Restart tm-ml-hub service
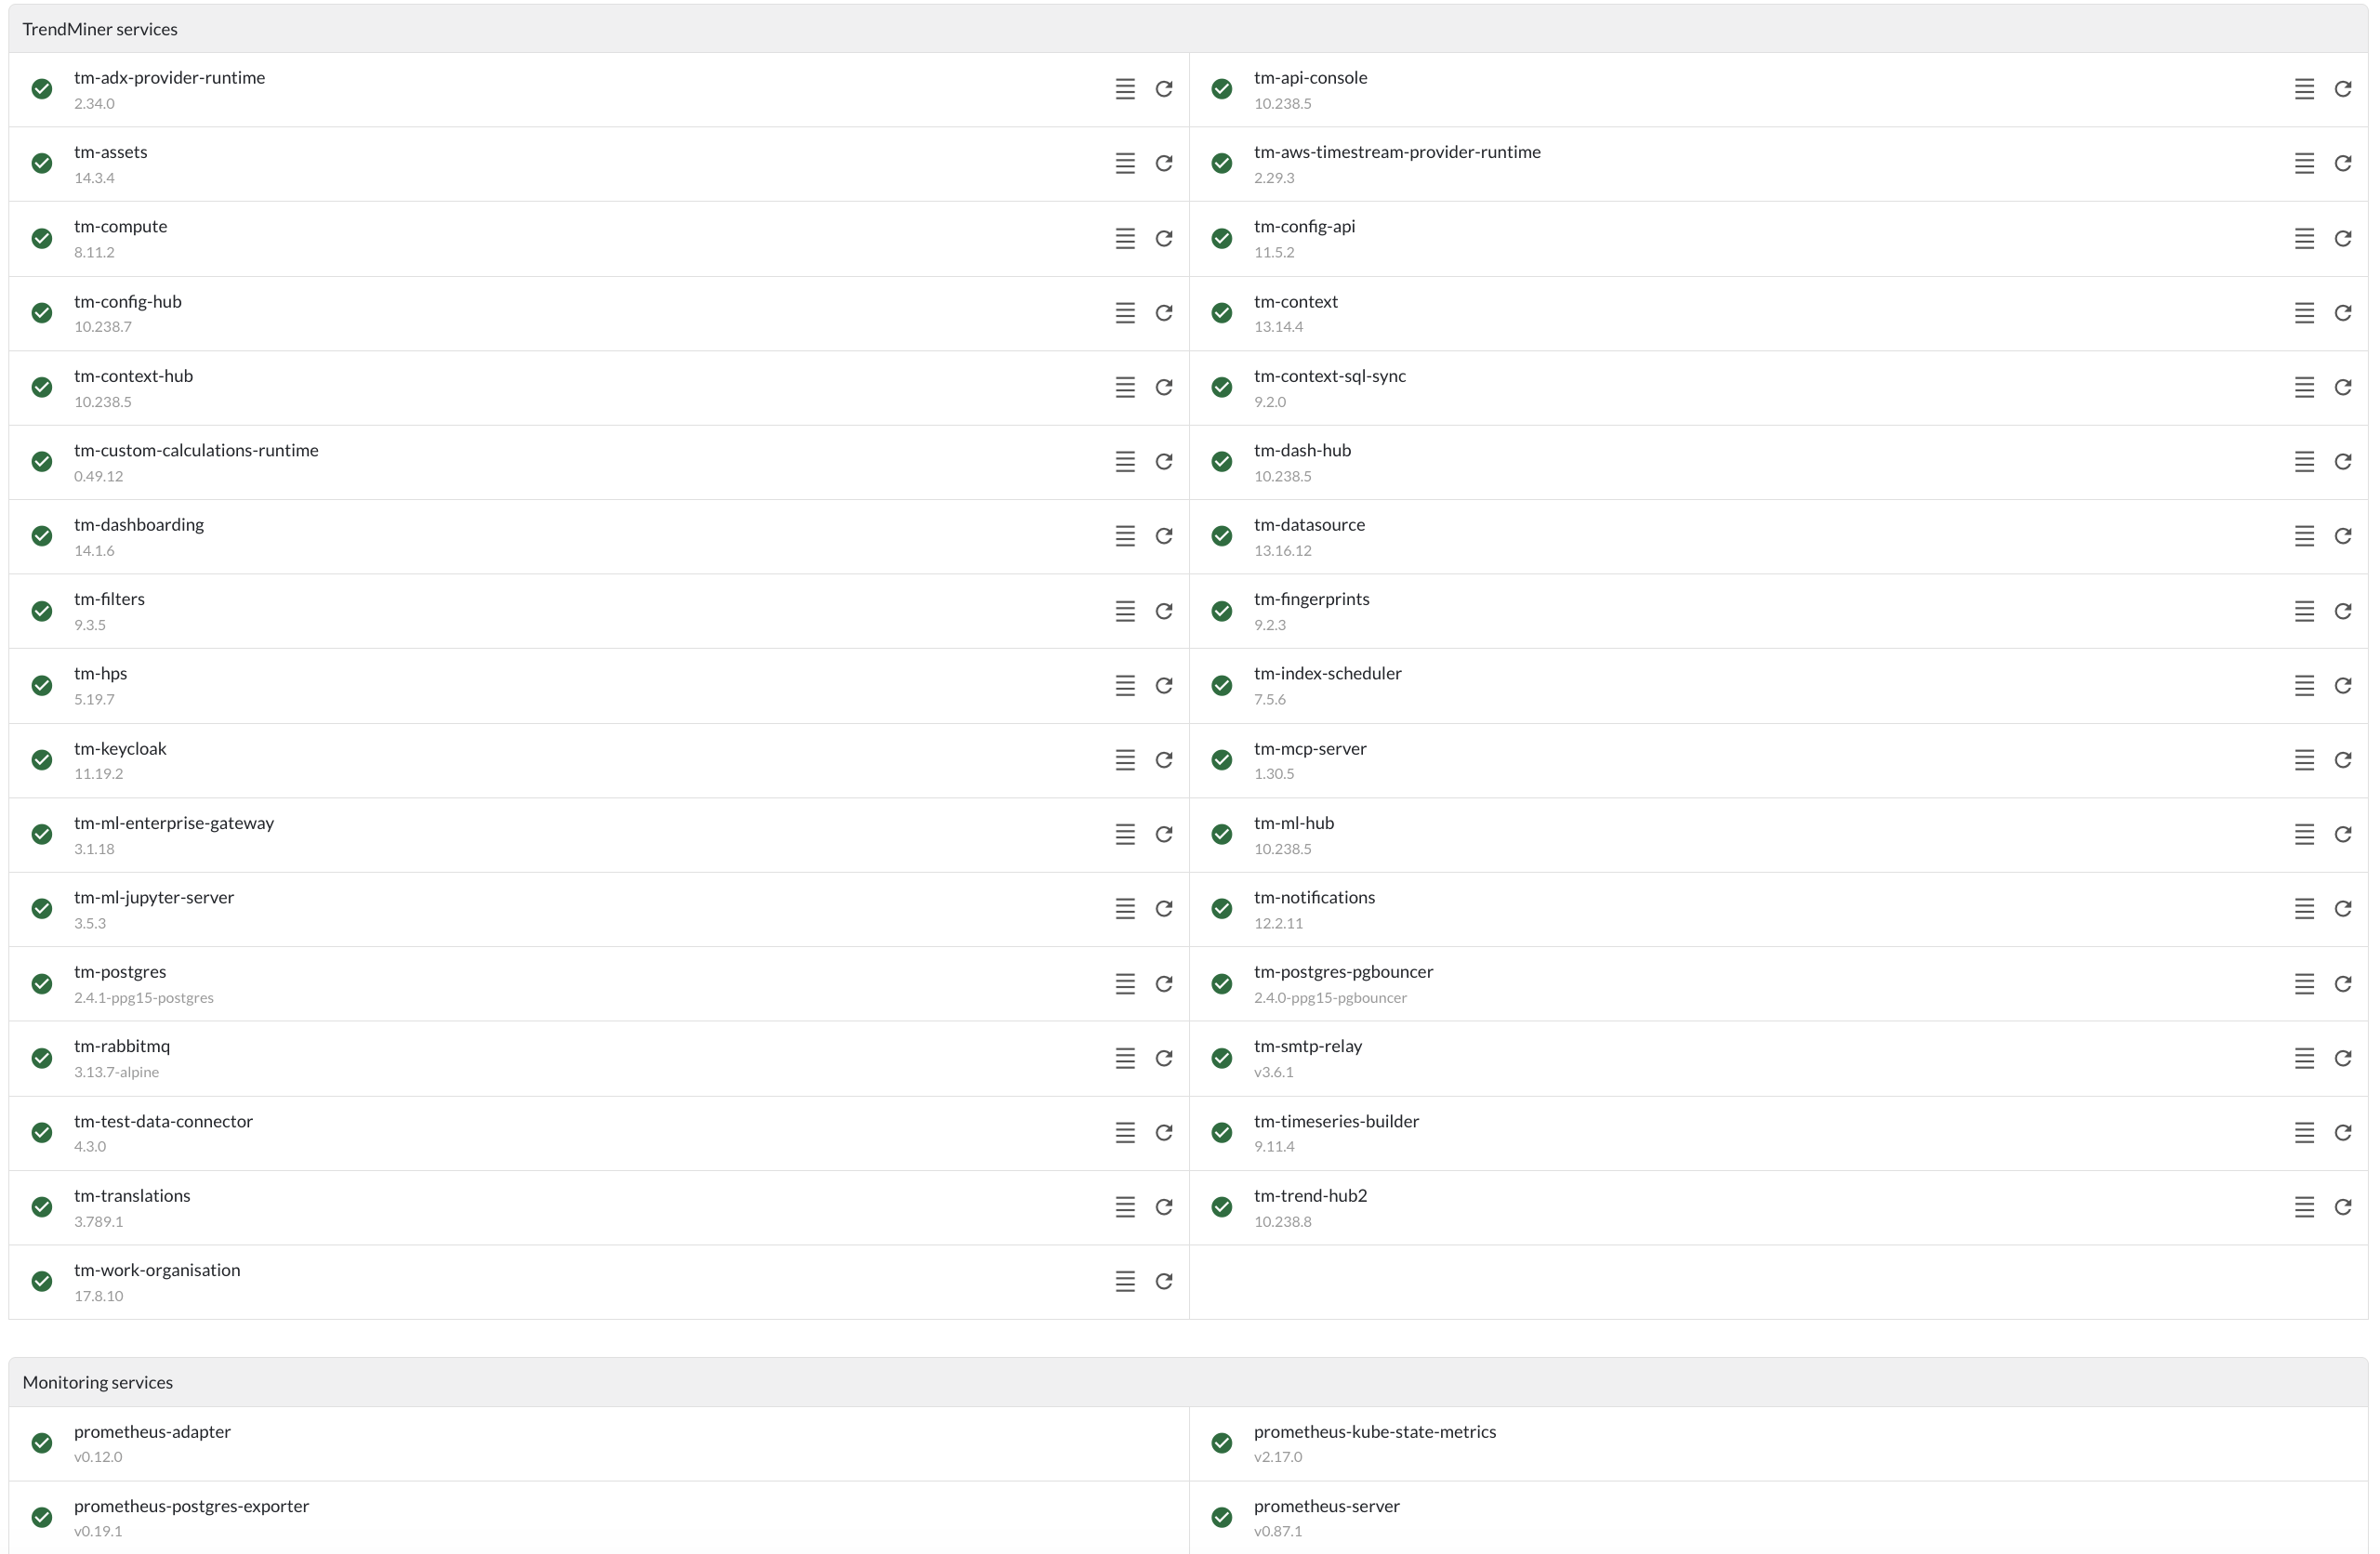This screenshot has width=2380, height=1554. click(2343, 834)
